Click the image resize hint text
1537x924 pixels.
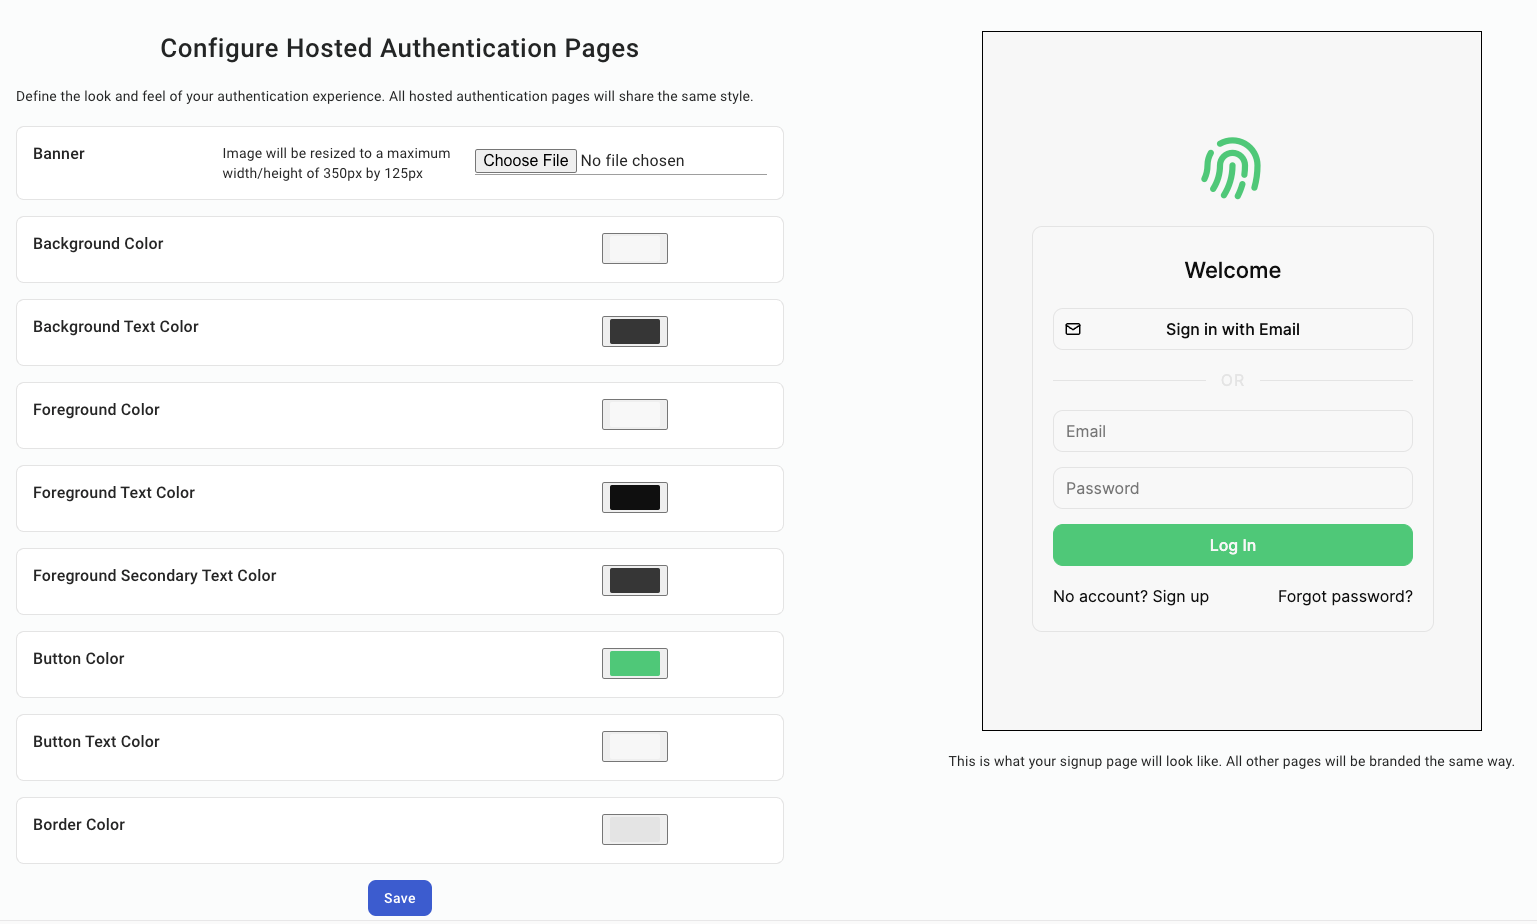[336, 163]
